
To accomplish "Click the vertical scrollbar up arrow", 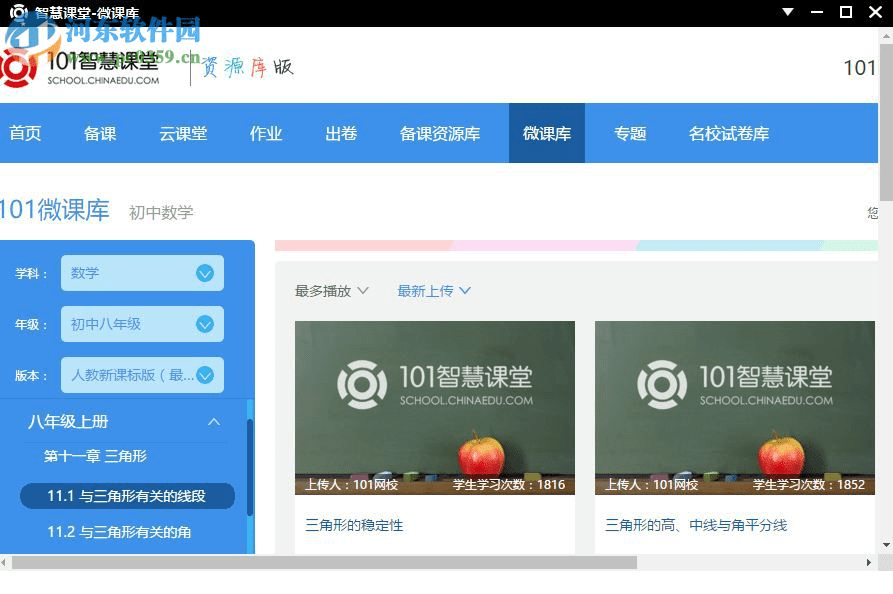I will pyautogui.click(x=886, y=35).
